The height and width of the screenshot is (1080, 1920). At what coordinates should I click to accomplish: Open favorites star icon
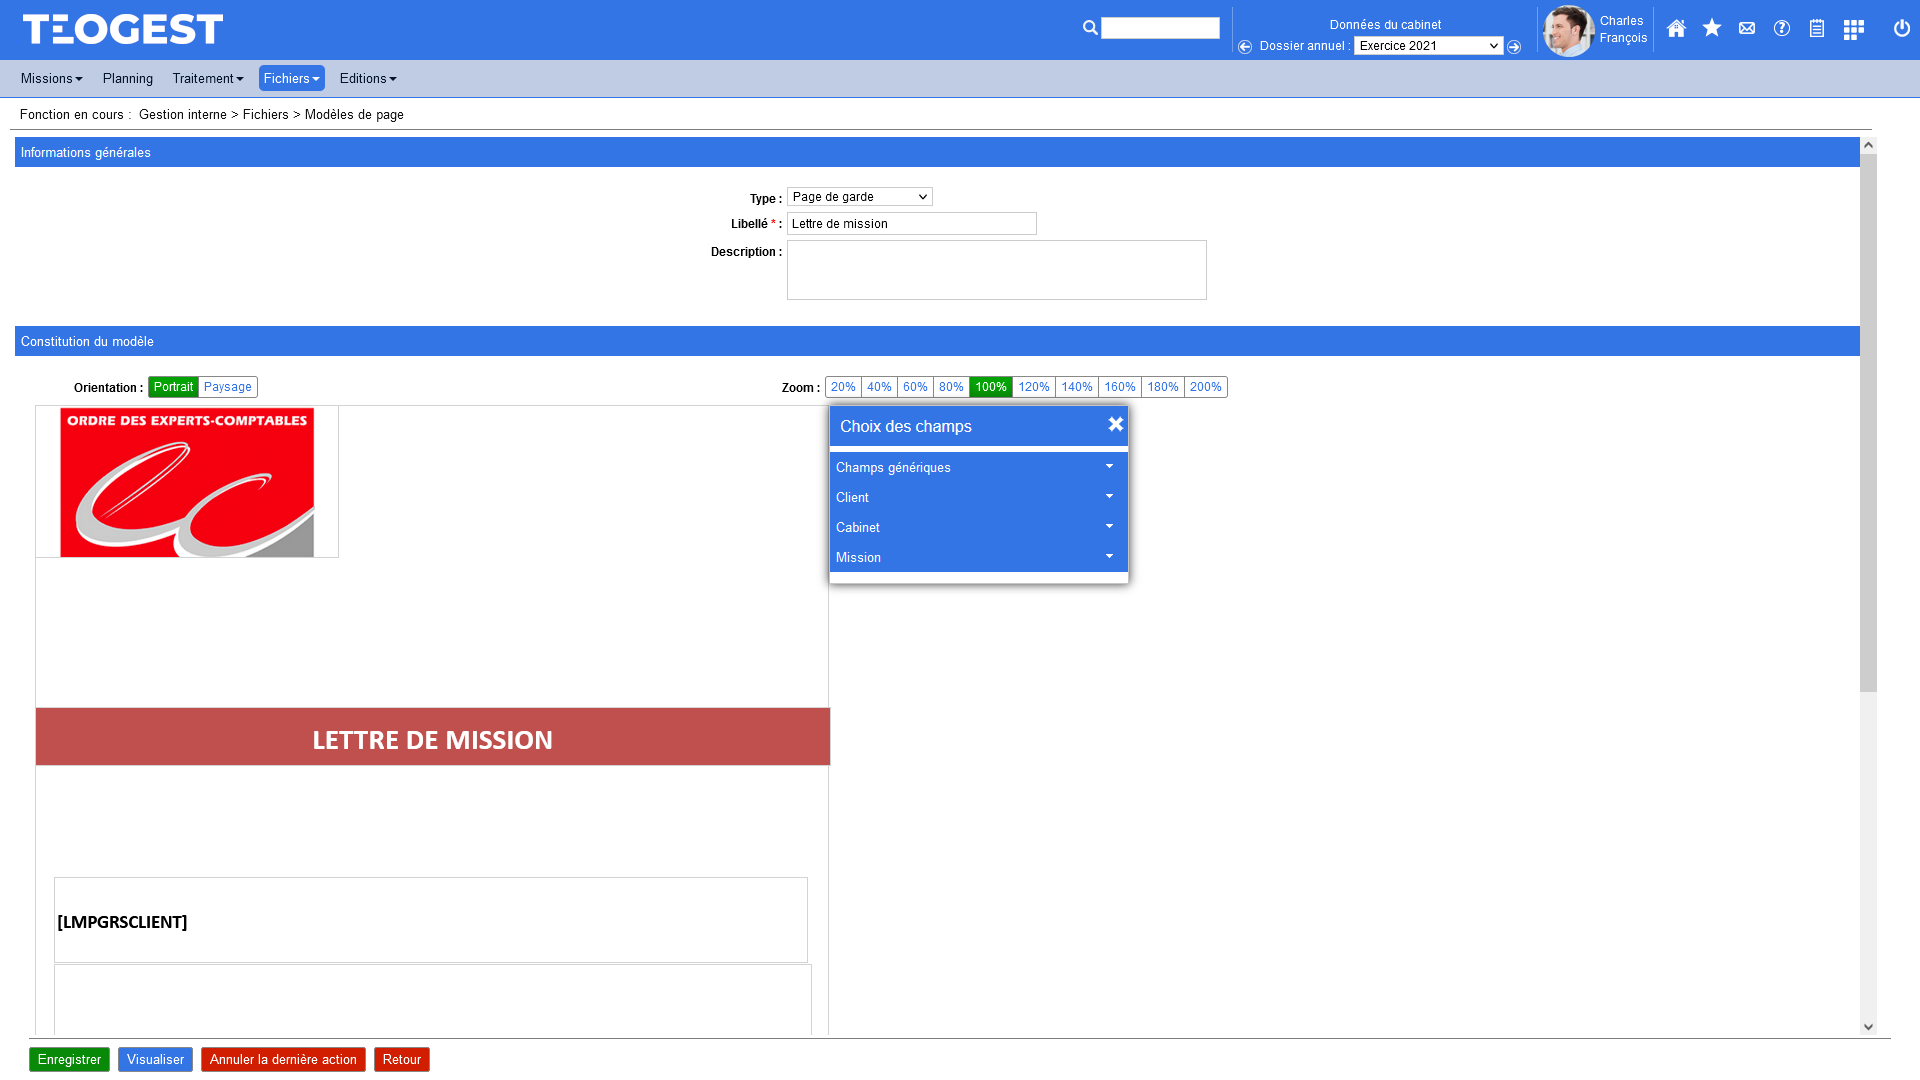click(1712, 29)
